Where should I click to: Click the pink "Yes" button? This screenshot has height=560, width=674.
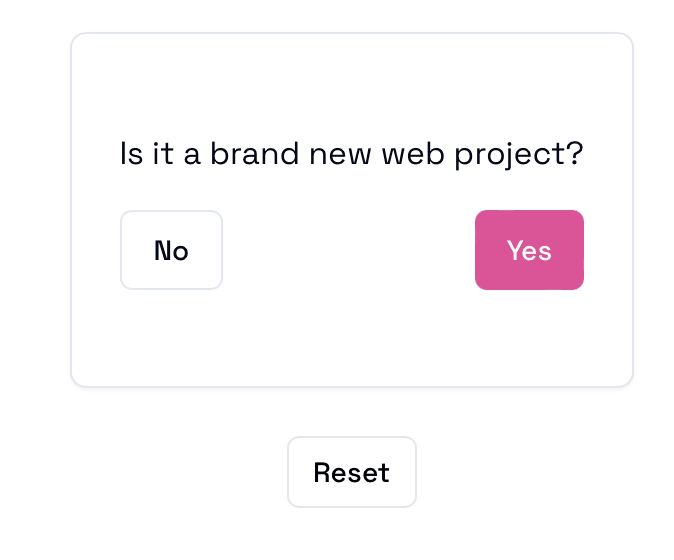point(529,250)
